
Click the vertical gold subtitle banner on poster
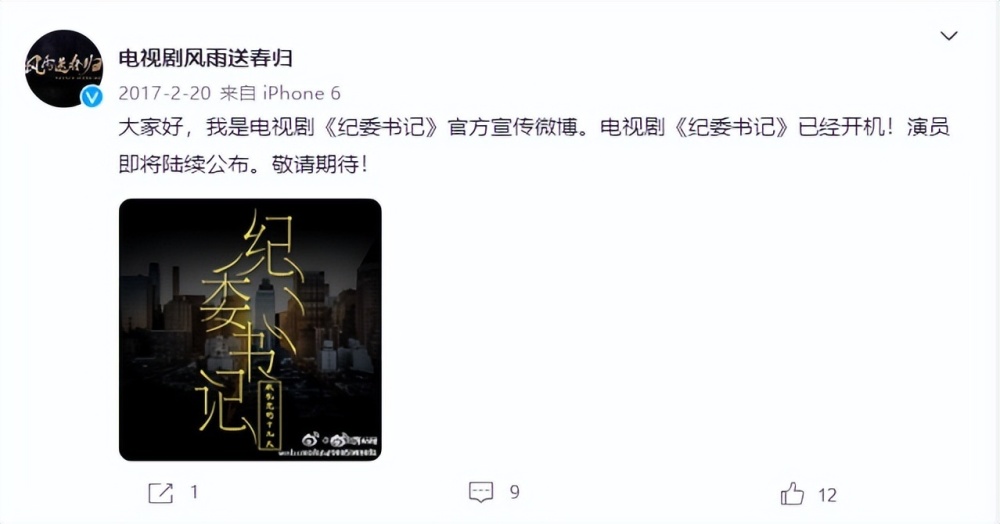pyautogui.click(x=268, y=414)
